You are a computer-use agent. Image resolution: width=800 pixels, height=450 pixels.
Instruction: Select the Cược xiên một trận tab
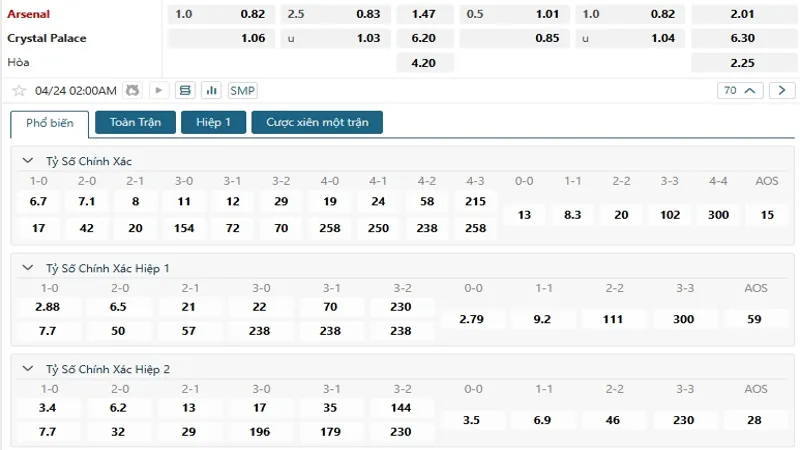coord(317,122)
